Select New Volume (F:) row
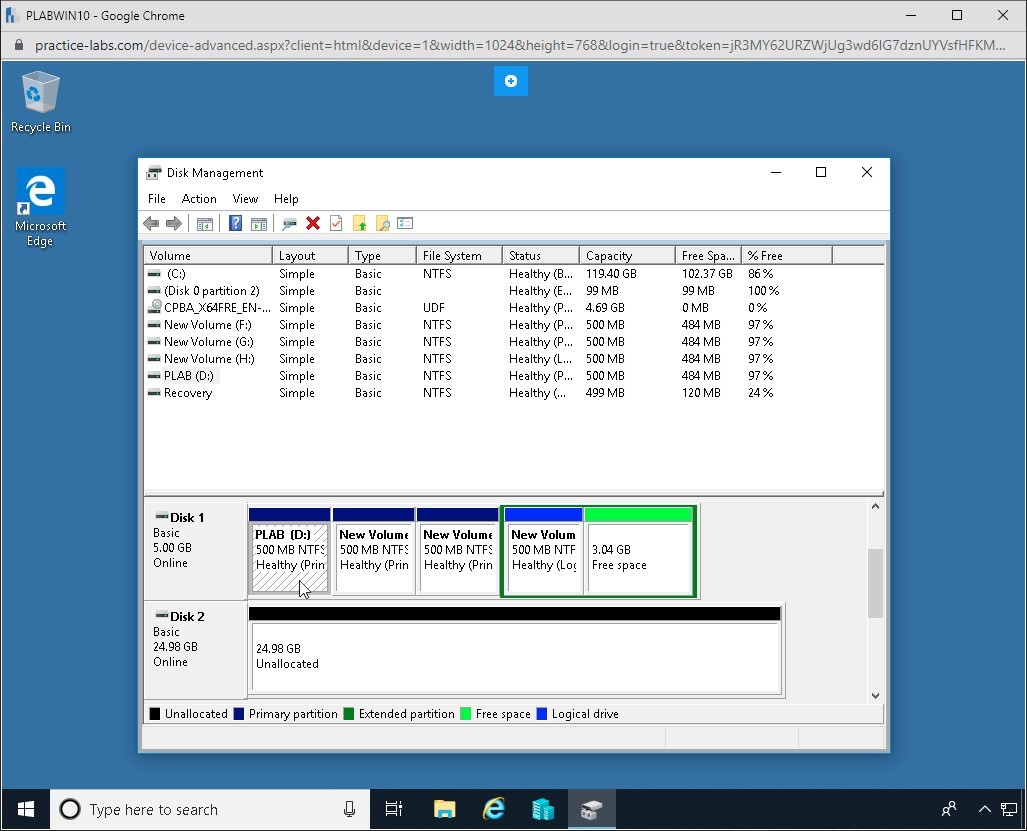 coord(514,325)
